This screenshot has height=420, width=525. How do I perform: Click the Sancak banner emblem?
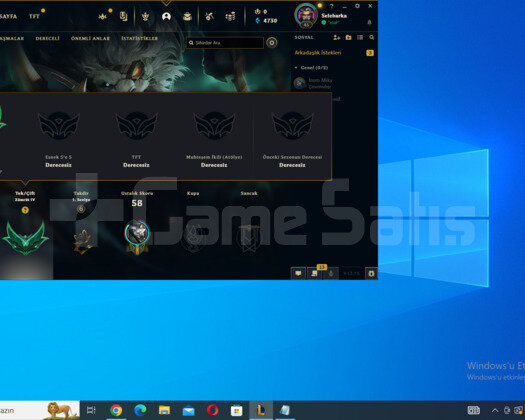249,238
